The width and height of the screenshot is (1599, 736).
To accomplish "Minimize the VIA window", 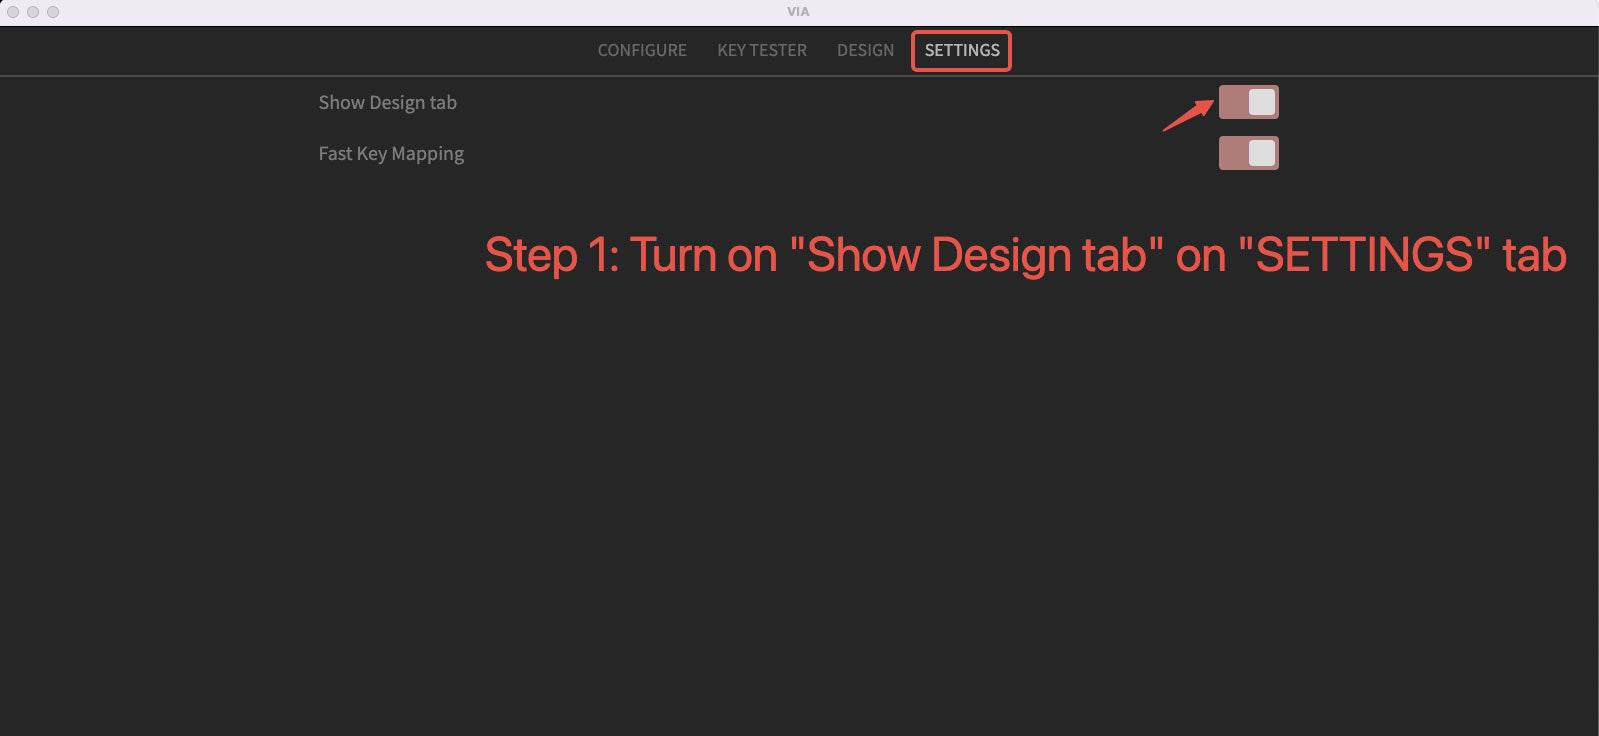I will (33, 12).
